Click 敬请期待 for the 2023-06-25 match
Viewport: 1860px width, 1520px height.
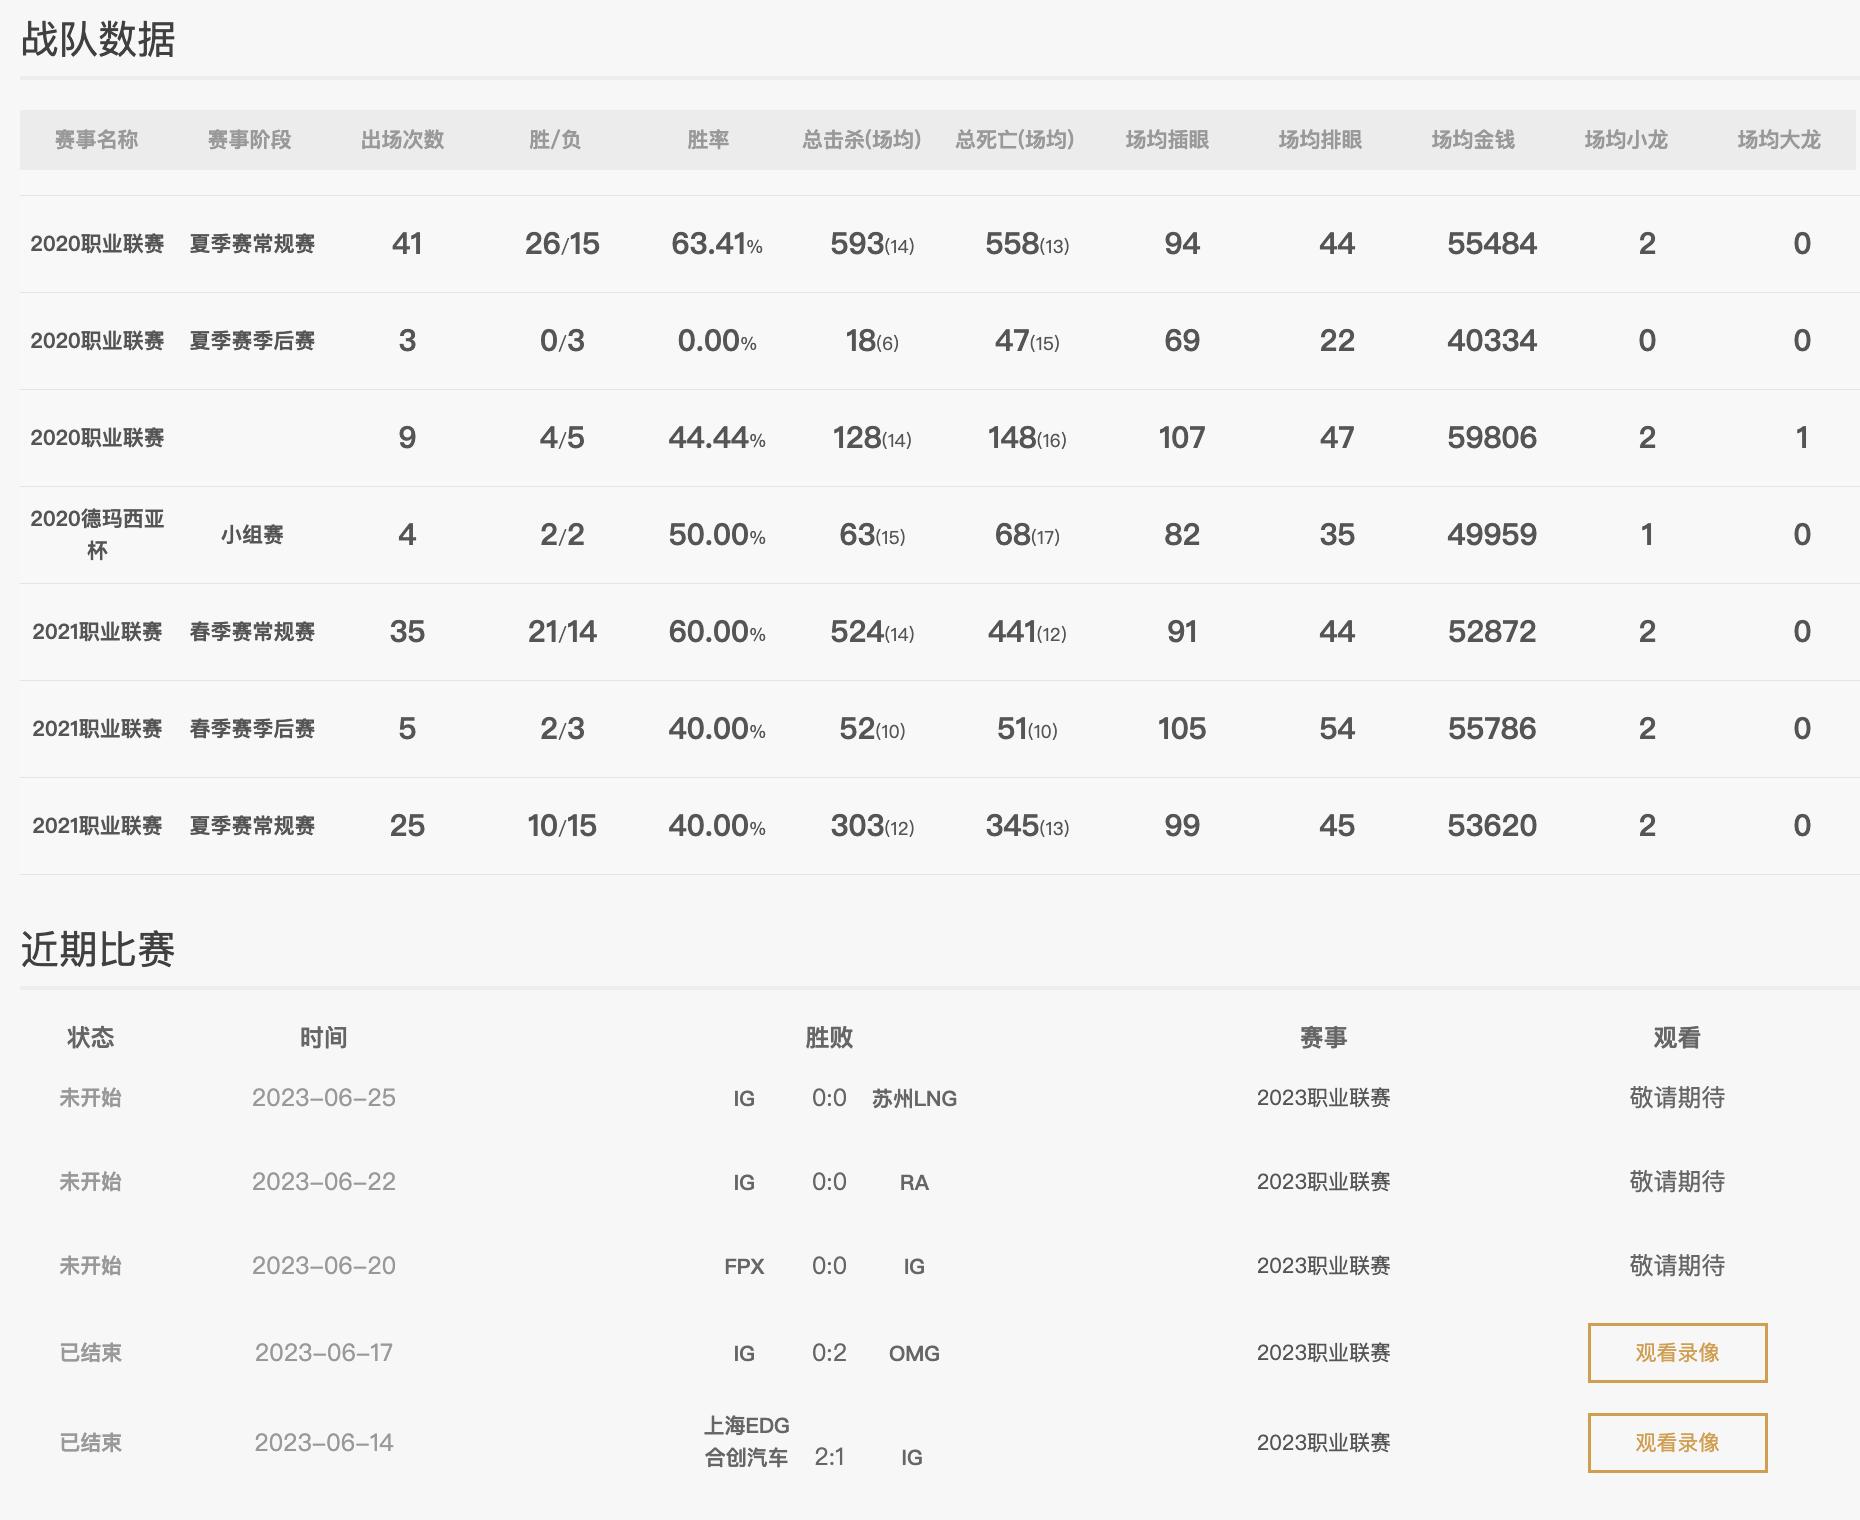pyautogui.click(x=1677, y=1098)
